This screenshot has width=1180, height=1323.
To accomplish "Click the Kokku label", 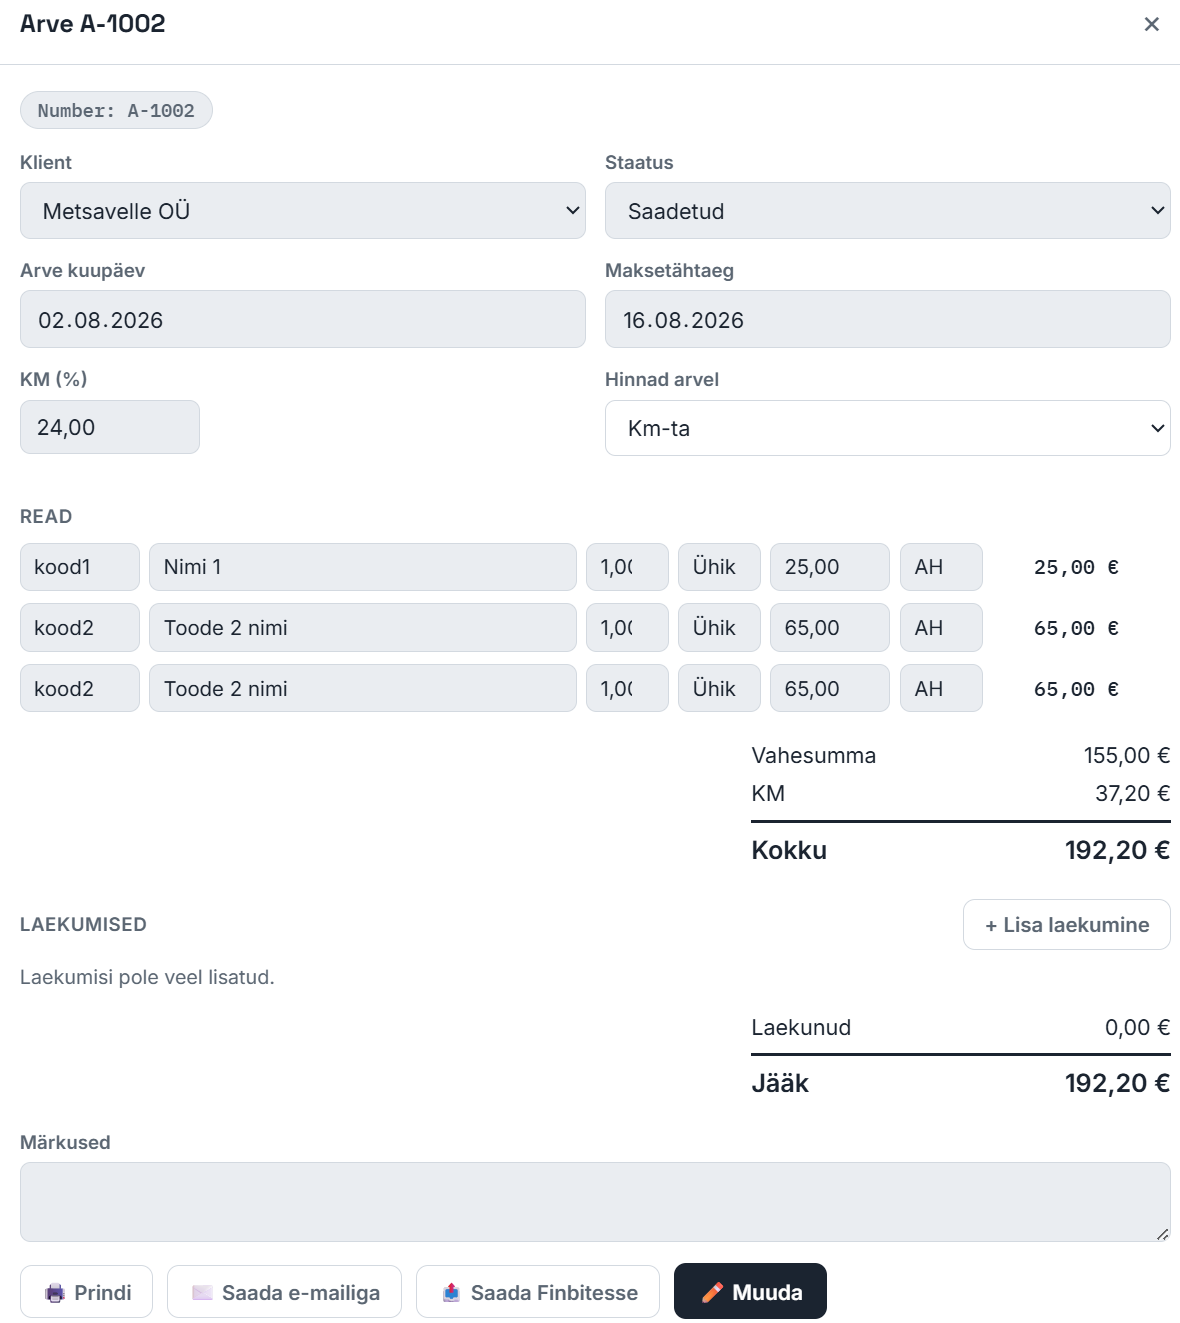I will coord(789,850).
